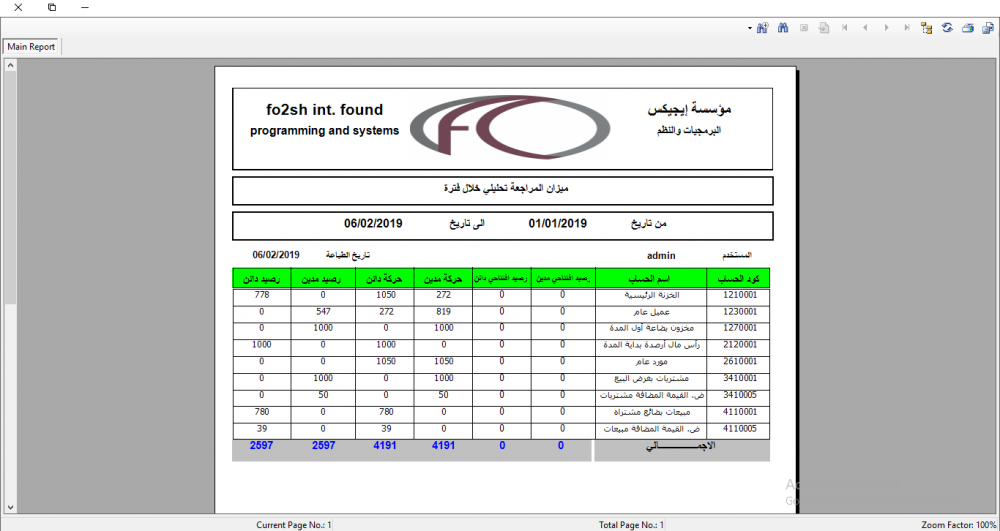1000x531 pixels.
Task: Go to the next page
Action: (x=886, y=28)
